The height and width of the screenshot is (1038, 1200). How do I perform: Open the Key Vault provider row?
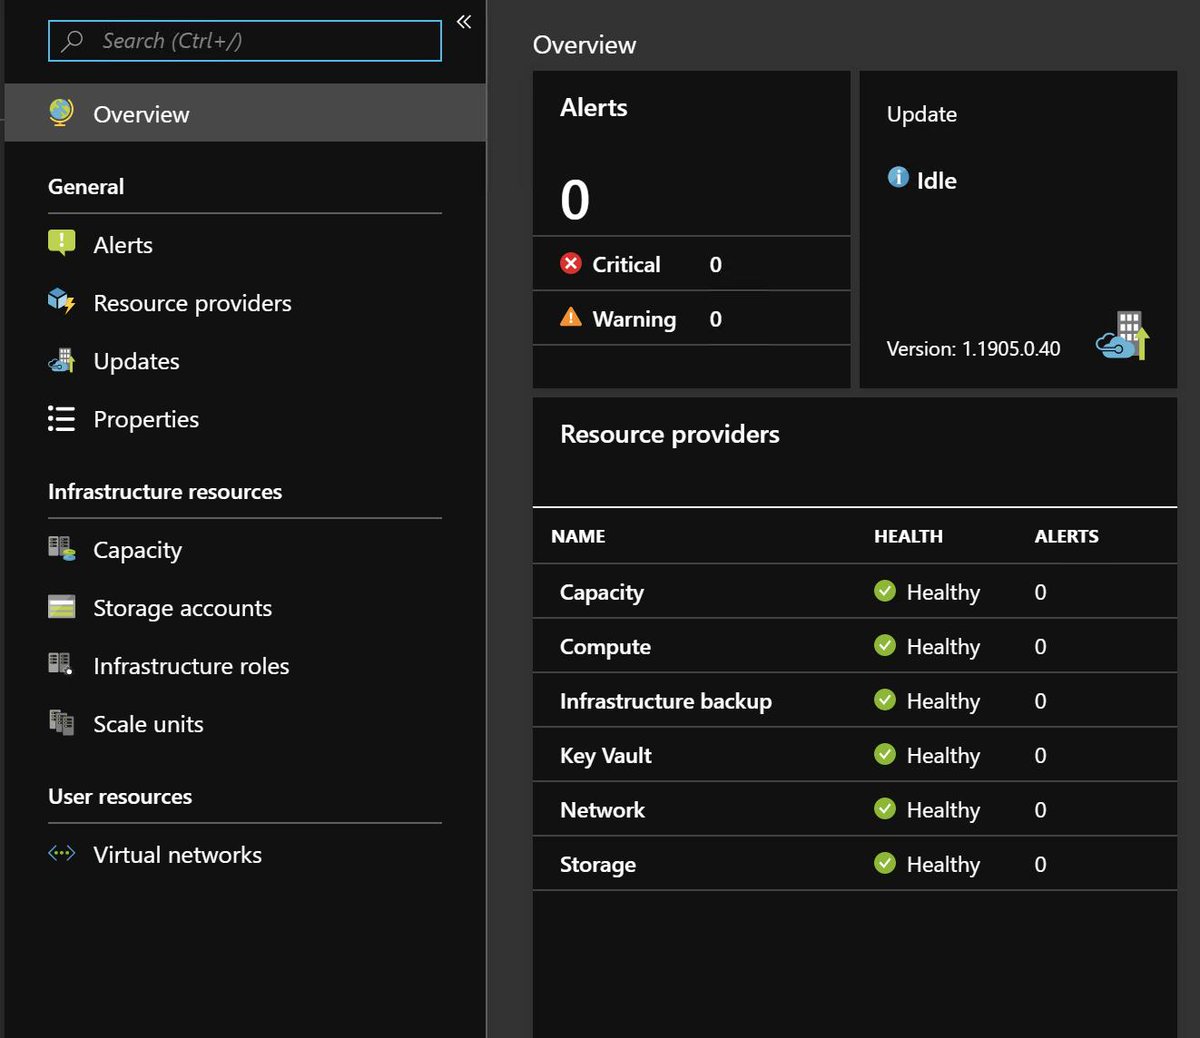pos(855,754)
